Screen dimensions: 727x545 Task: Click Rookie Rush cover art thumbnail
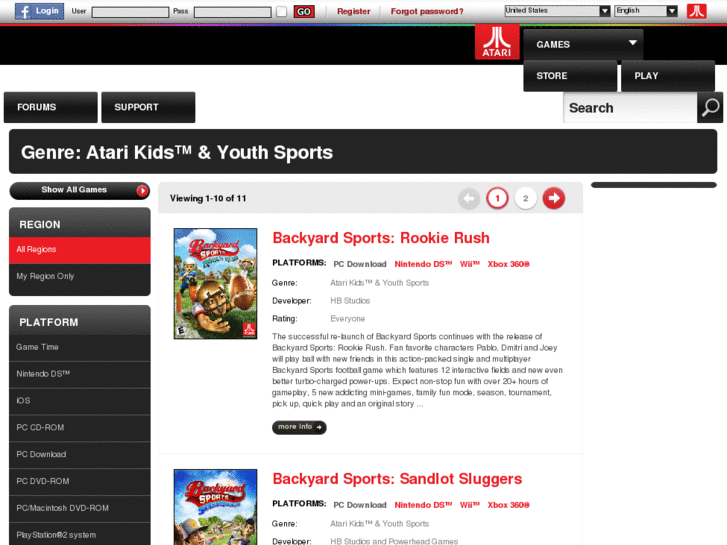point(215,283)
